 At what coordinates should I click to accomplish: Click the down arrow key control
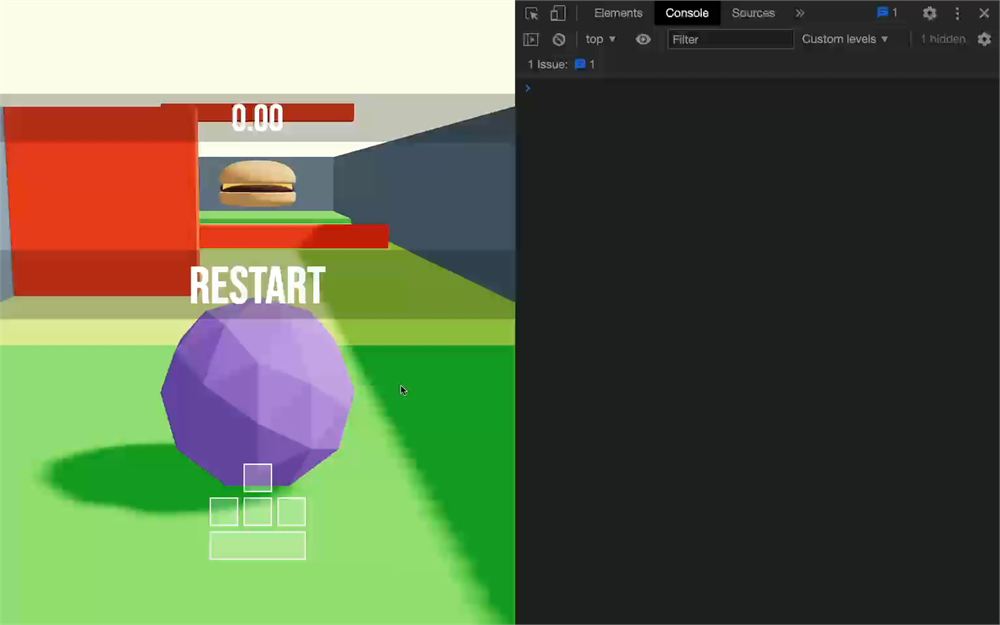click(258, 511)
